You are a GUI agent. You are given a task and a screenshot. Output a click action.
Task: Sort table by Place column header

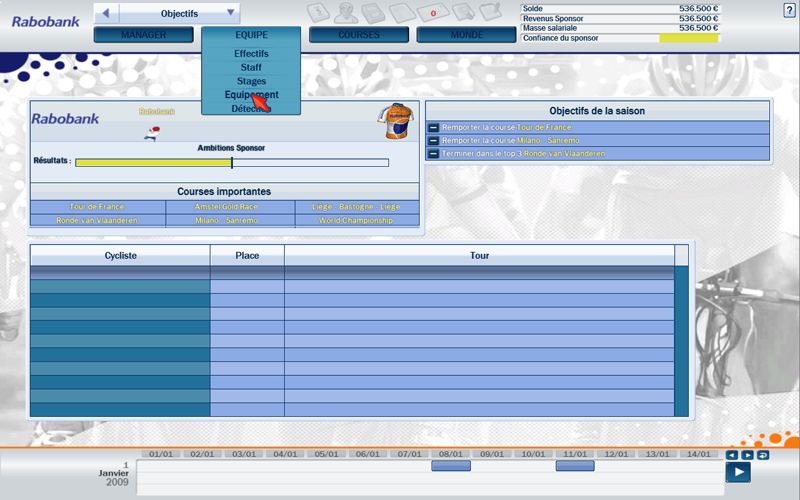[247, 256]
